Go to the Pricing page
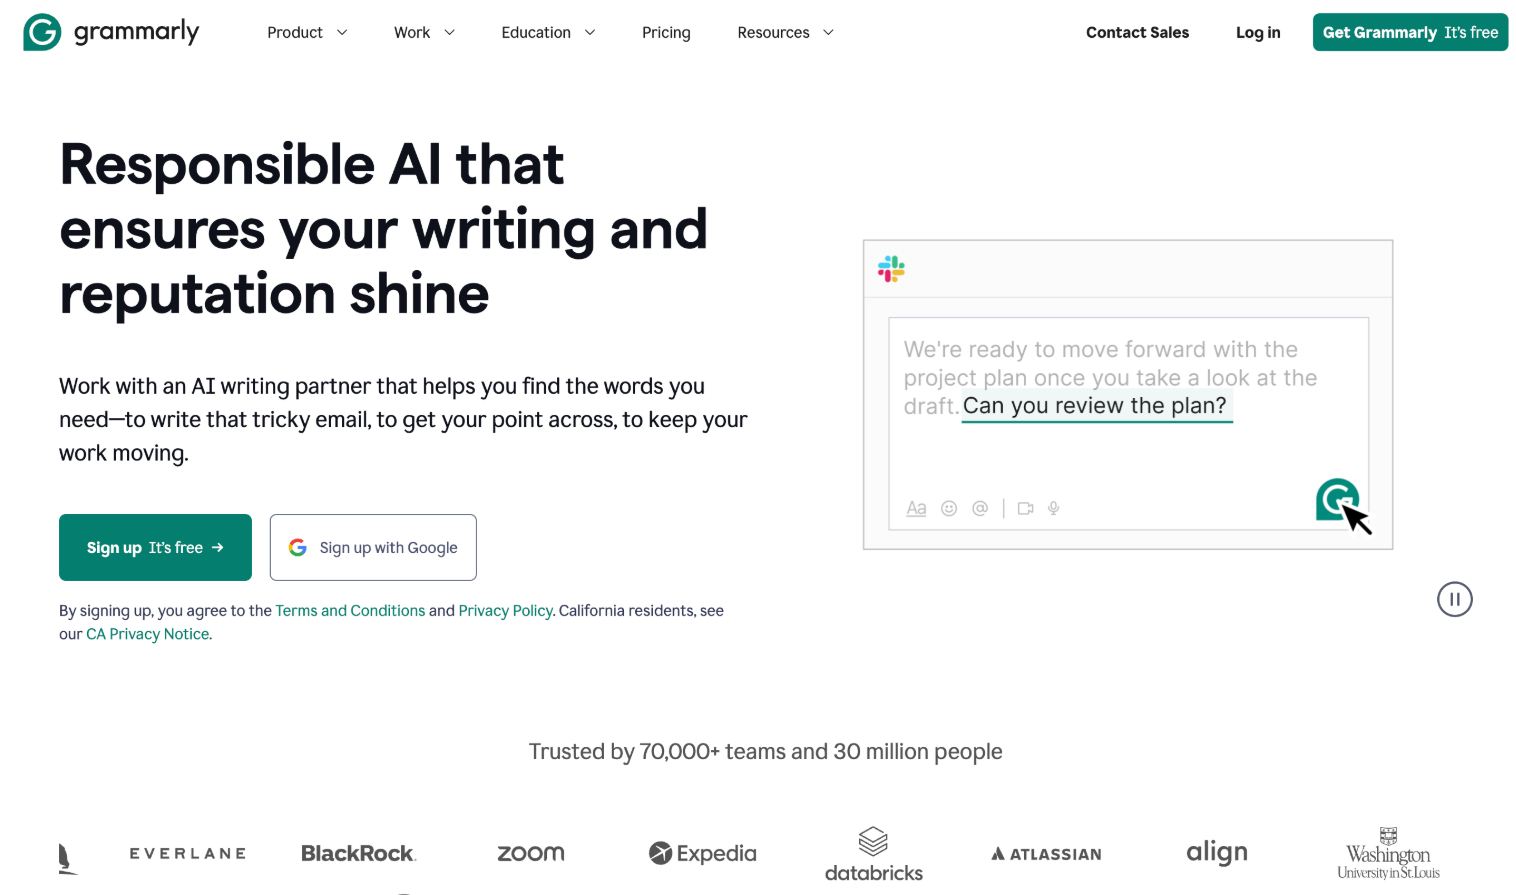Viewport: 1516px width, 895px height. (666, 33)
